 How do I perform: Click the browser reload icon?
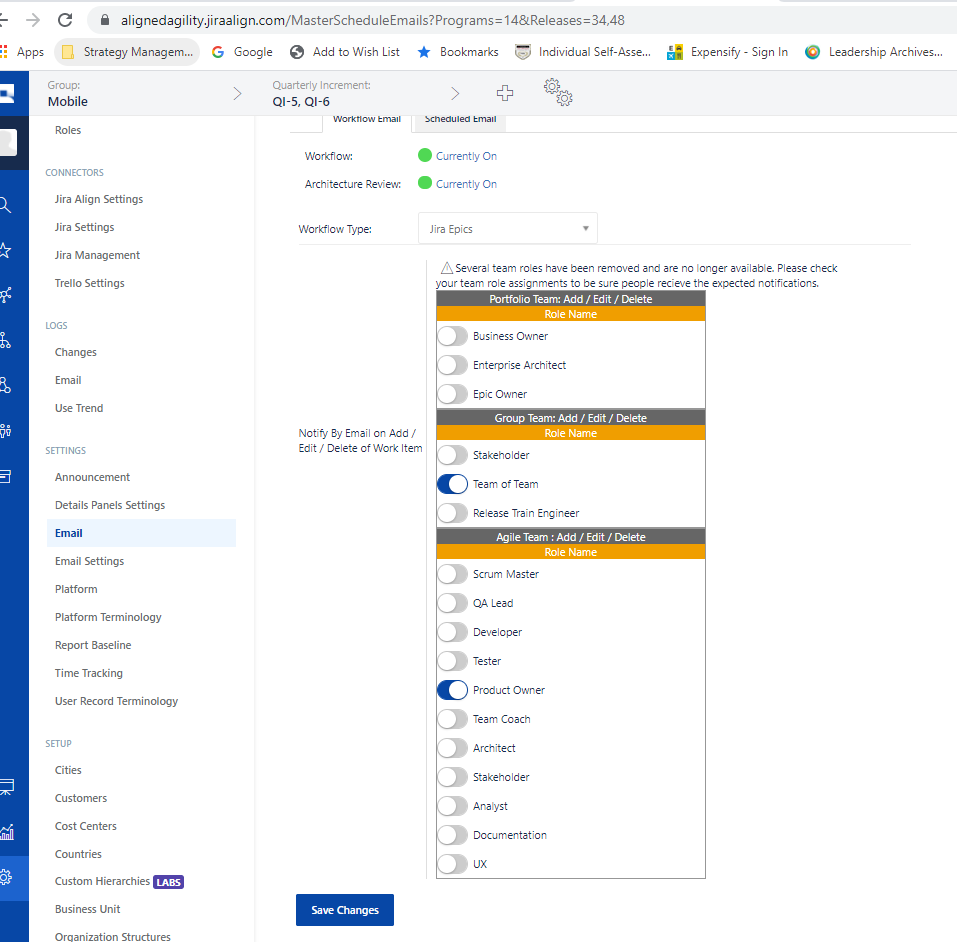(65, 20)
